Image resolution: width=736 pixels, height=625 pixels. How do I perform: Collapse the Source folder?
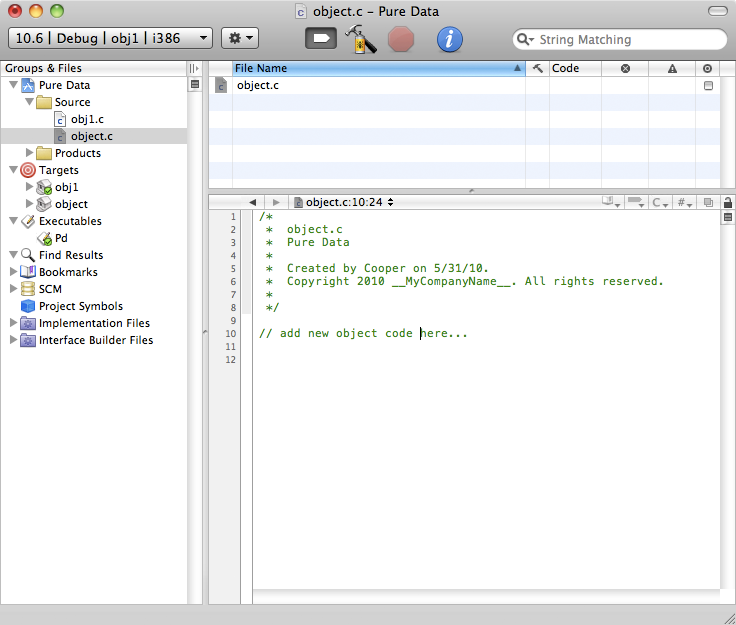click(29, 102)
